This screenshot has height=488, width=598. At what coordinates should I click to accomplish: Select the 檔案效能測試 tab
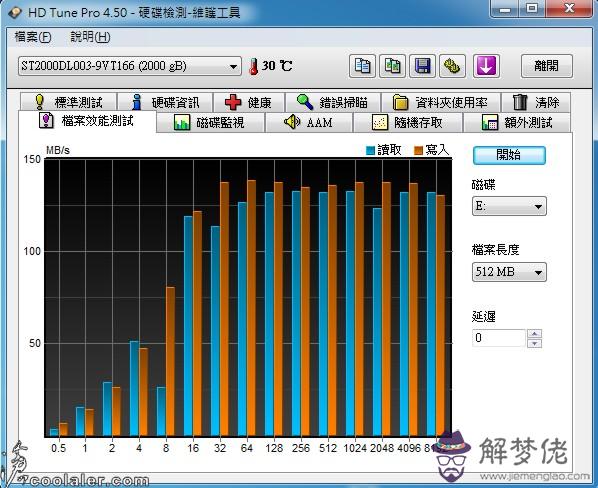87,121
